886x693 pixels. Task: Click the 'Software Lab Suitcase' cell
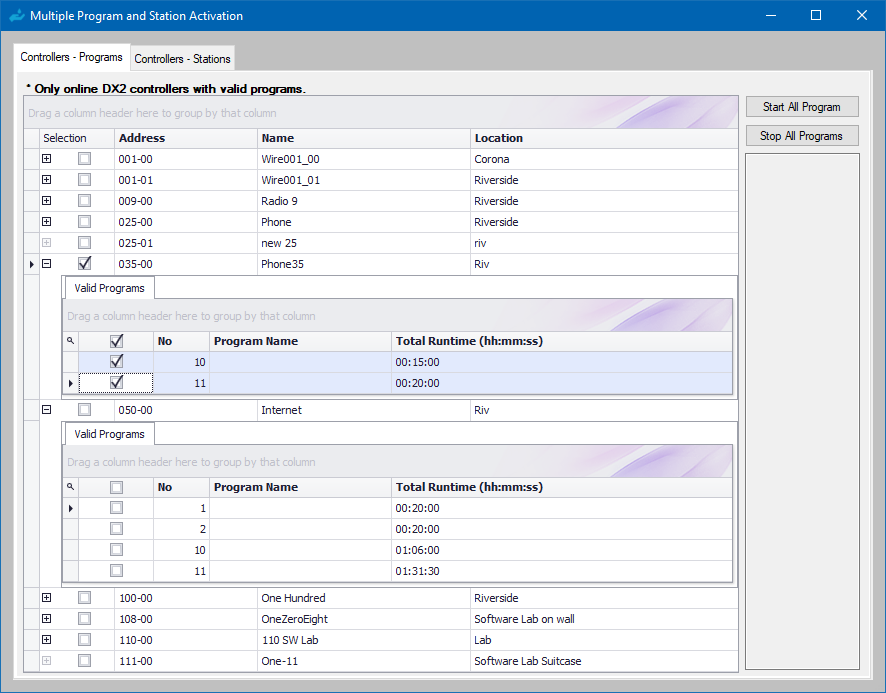[x=604, y=660]
